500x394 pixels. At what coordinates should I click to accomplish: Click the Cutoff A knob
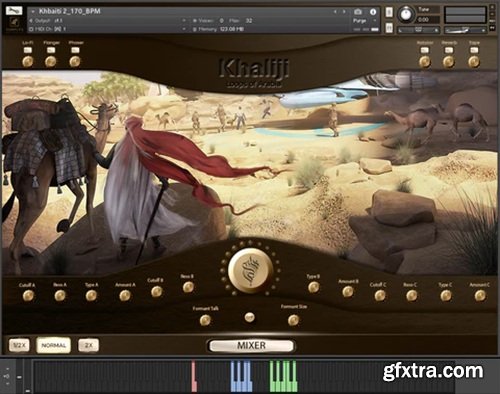point(28,296)
